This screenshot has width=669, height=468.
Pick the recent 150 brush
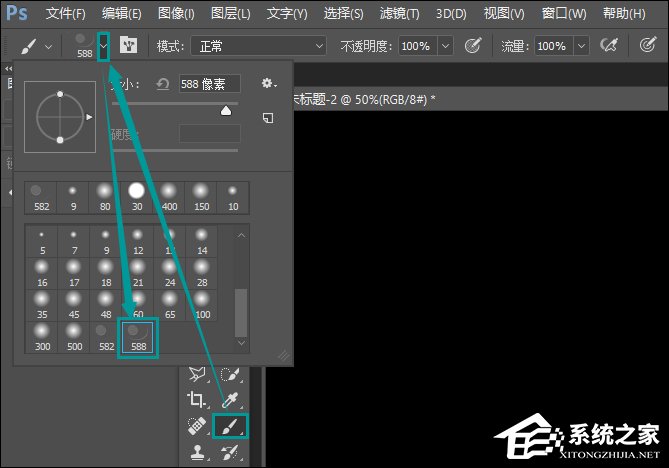pyautogui.click(x=201, y=198)
